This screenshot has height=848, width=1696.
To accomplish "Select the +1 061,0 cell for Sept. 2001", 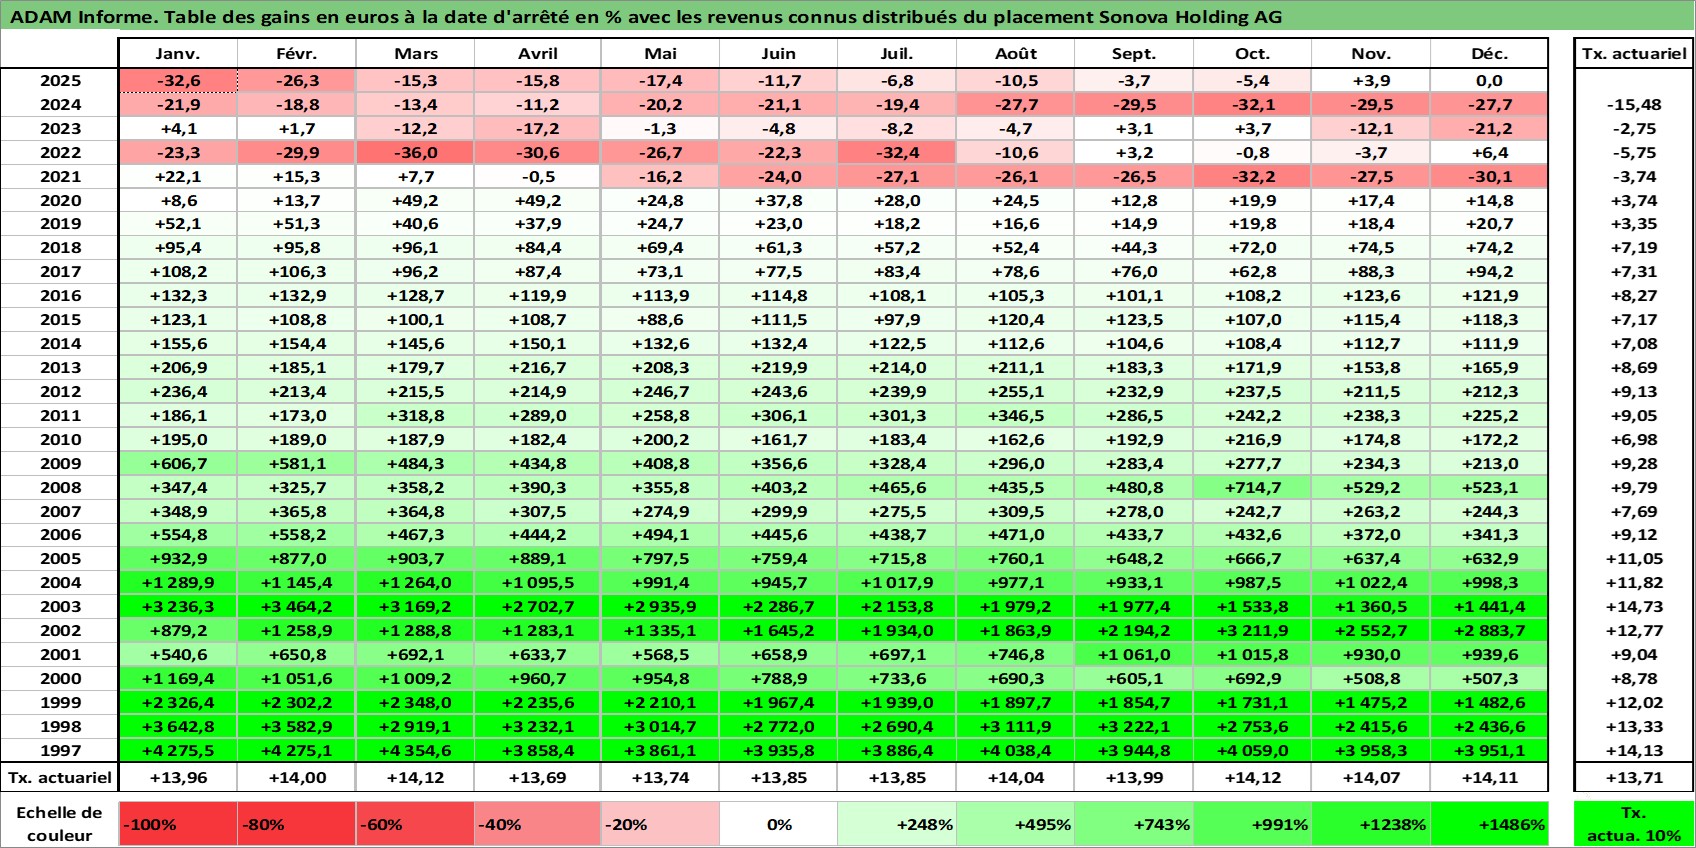I will (1134, 655).
